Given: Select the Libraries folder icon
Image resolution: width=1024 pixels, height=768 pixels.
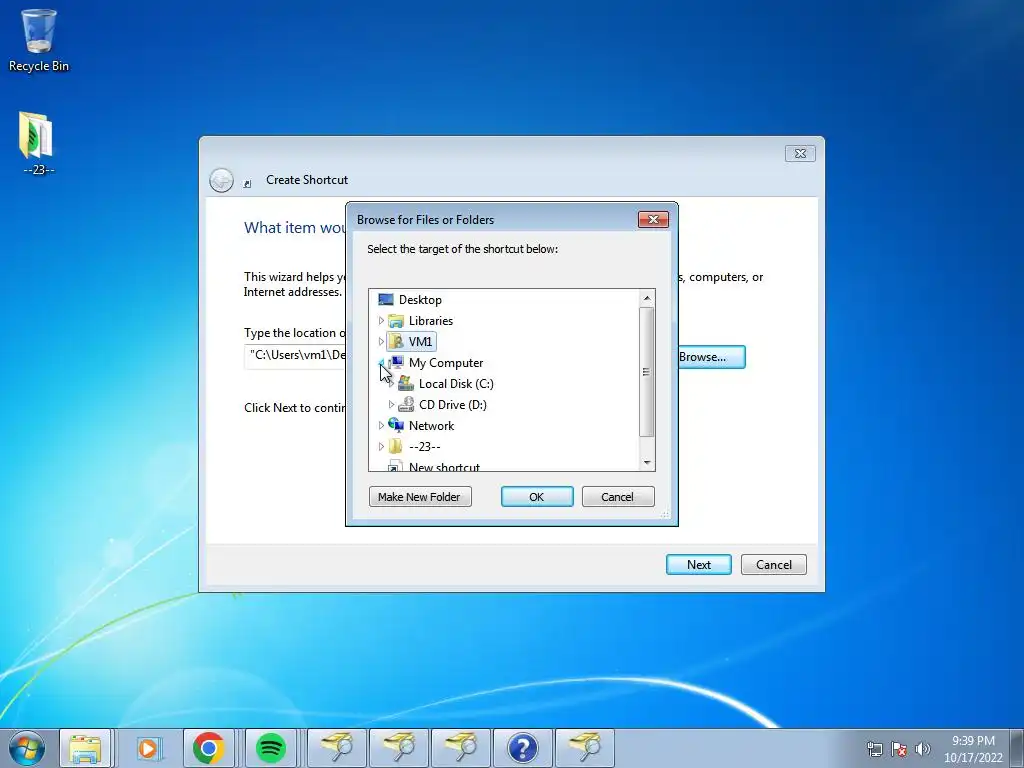Looking at the screenshot, I should click(x=396, y=321).
